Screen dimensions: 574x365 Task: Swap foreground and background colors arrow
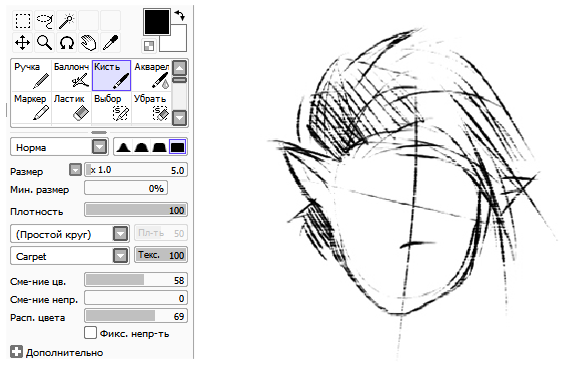point(180,15)
